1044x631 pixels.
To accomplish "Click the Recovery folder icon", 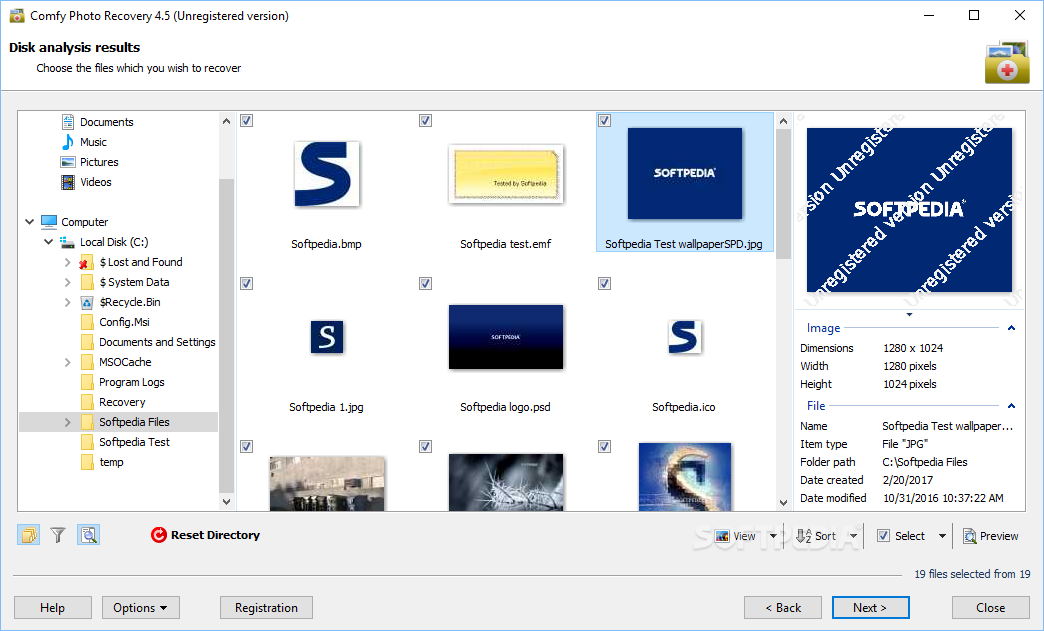I will coord(87,402).
